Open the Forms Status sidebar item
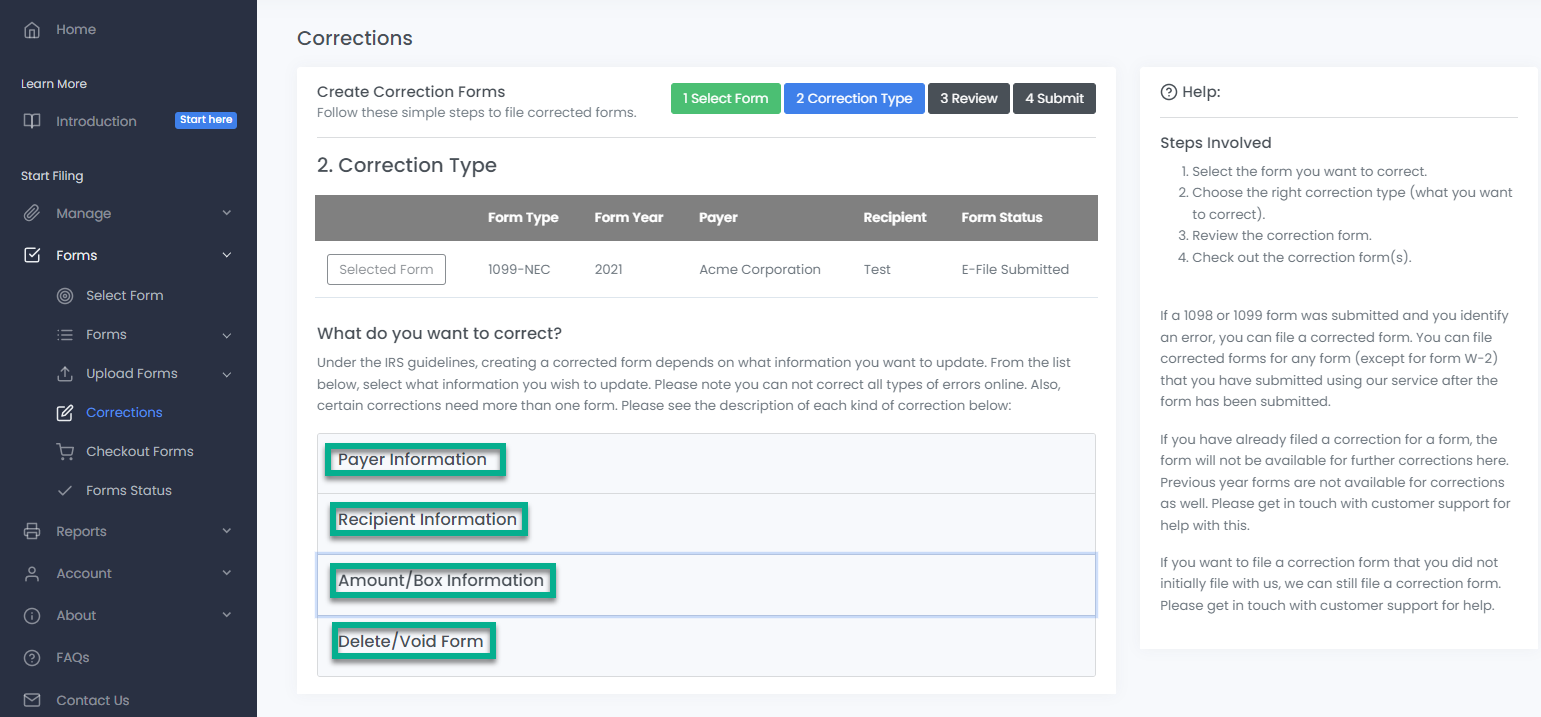This screenshot has width=1541, height=717. tap(128, 490)
